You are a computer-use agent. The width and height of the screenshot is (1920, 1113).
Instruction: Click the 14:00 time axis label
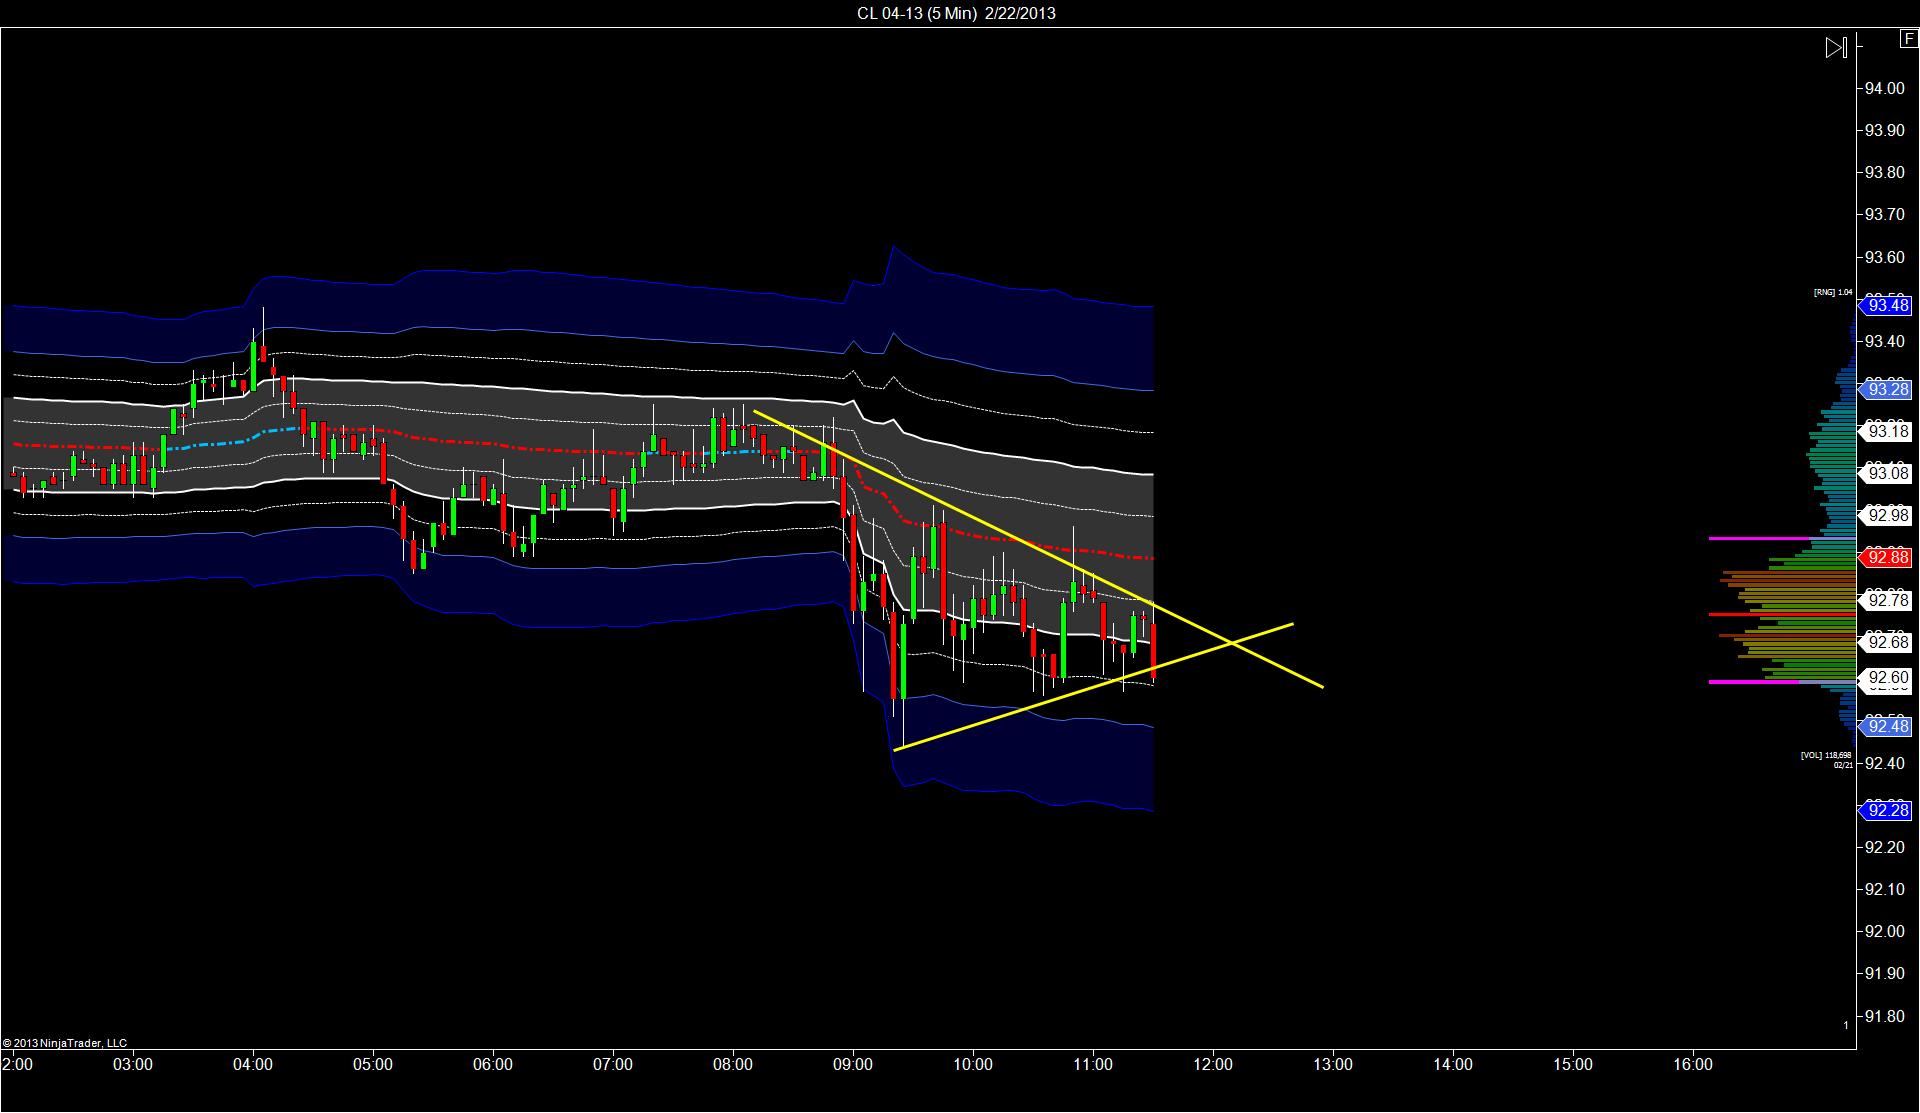tap(1453, 1064)
